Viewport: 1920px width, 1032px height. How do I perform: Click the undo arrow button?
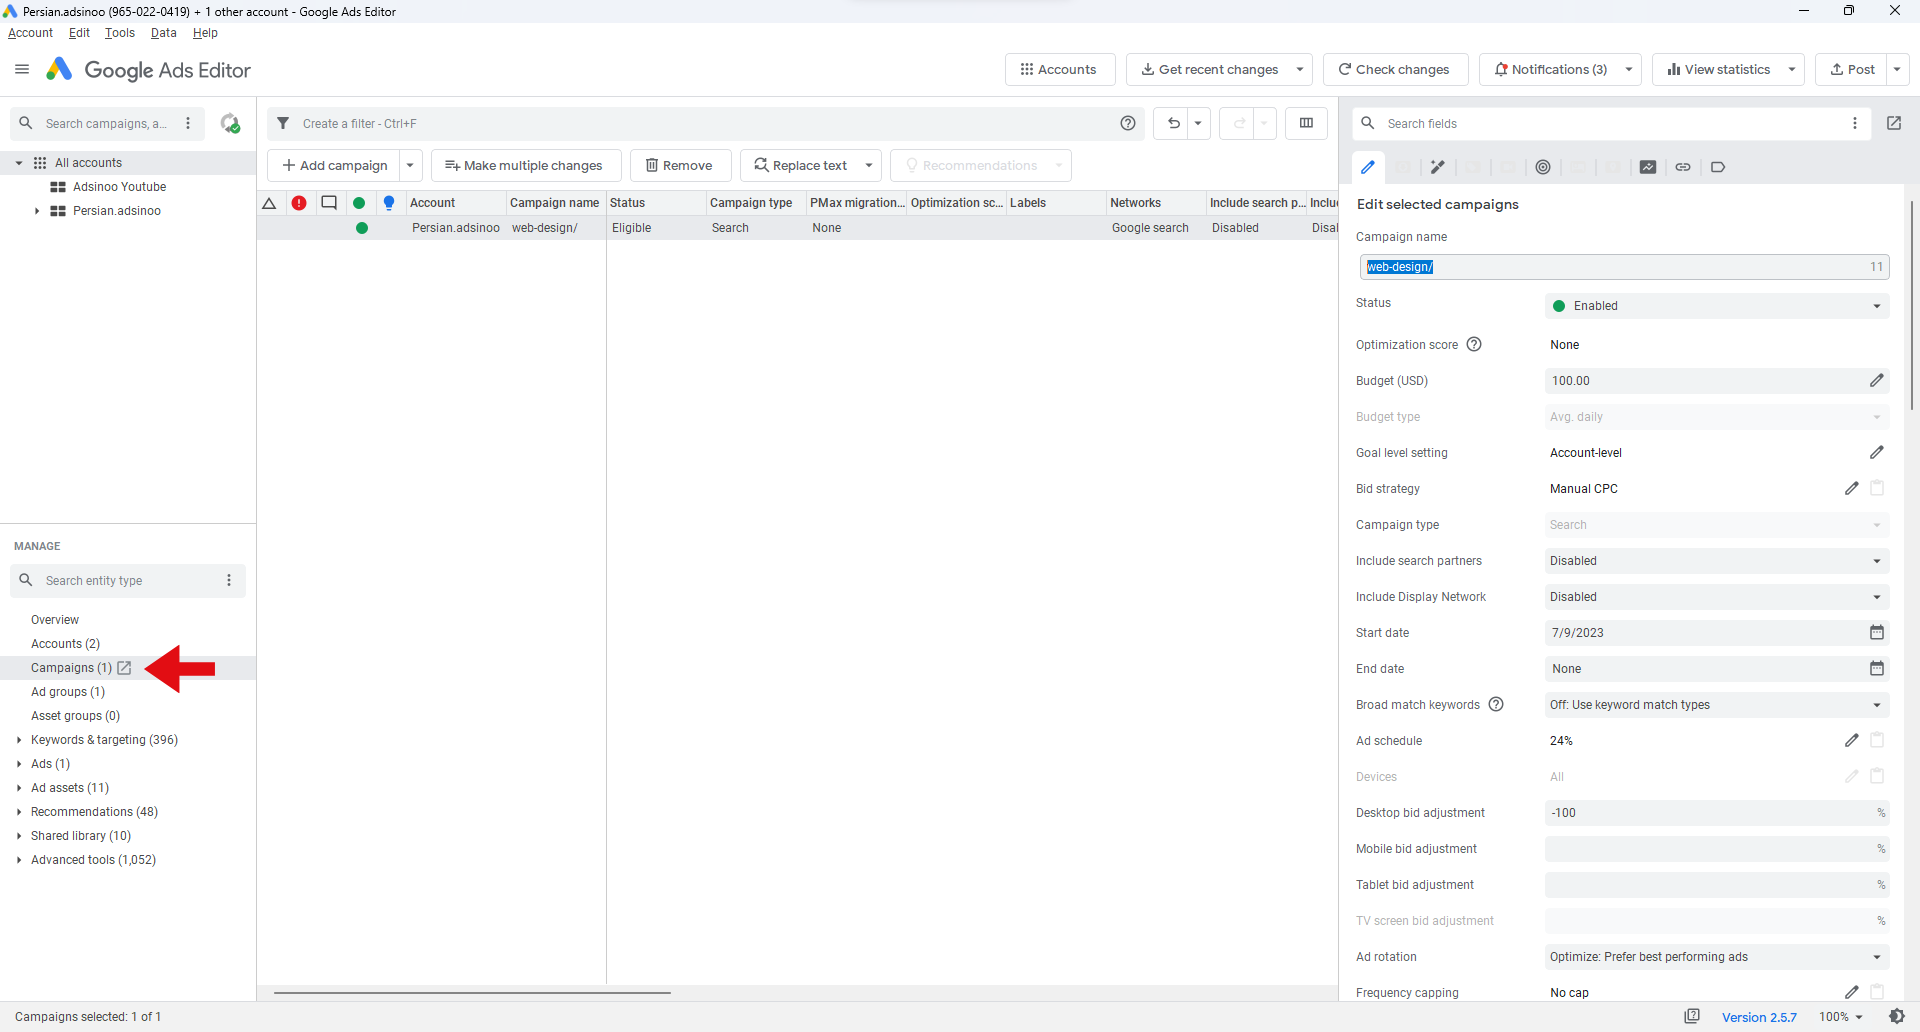[1174, 123]
